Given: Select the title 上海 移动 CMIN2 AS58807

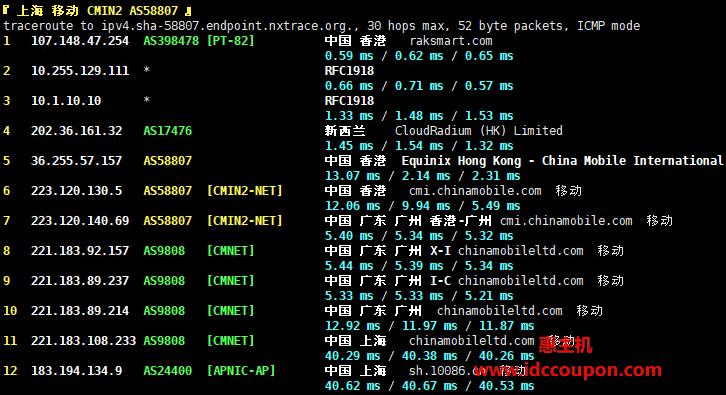Looking at the screenshot, I should point(97,11).
